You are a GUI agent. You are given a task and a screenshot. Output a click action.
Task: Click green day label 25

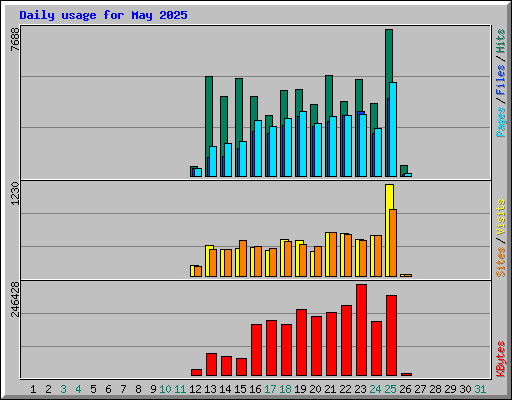tap(390, 389)
